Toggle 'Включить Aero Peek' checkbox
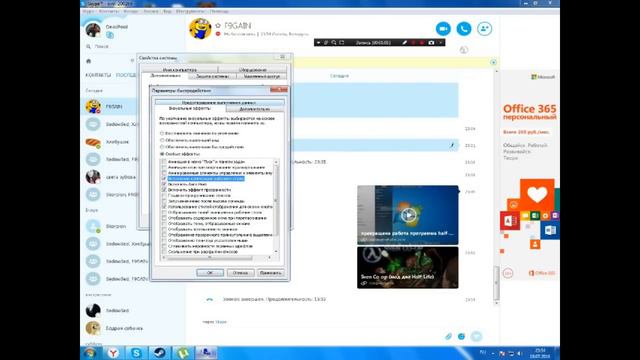 (164, 184)
